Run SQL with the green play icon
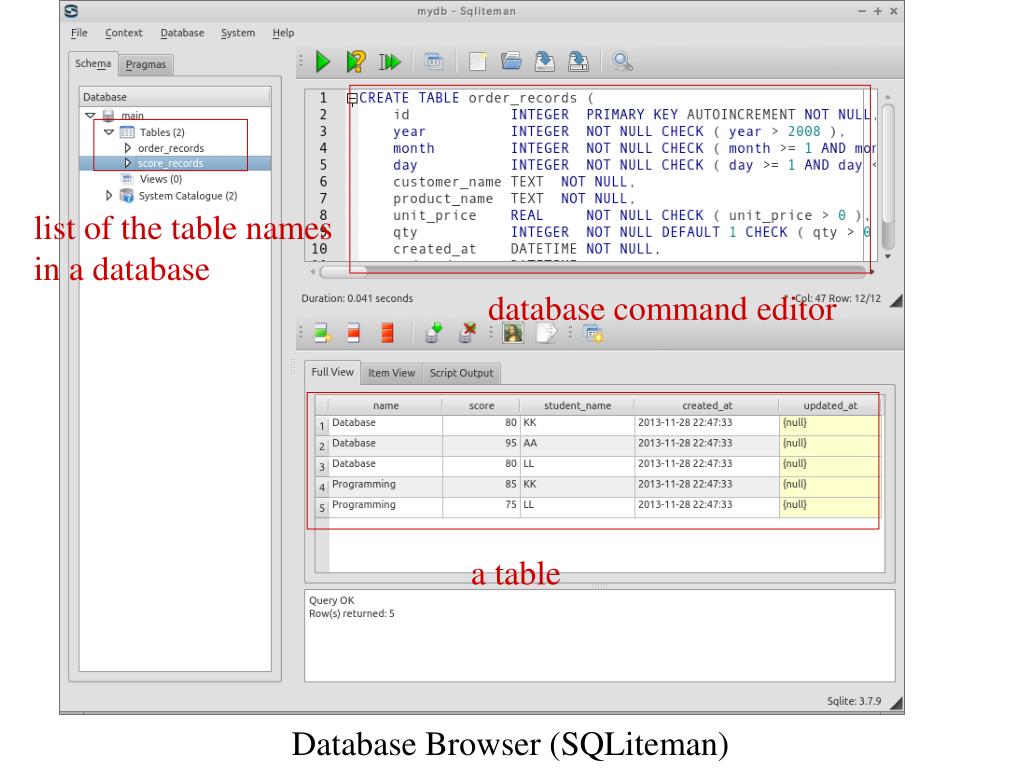Viewport: 1024px width, 768px height. point(323,62)
